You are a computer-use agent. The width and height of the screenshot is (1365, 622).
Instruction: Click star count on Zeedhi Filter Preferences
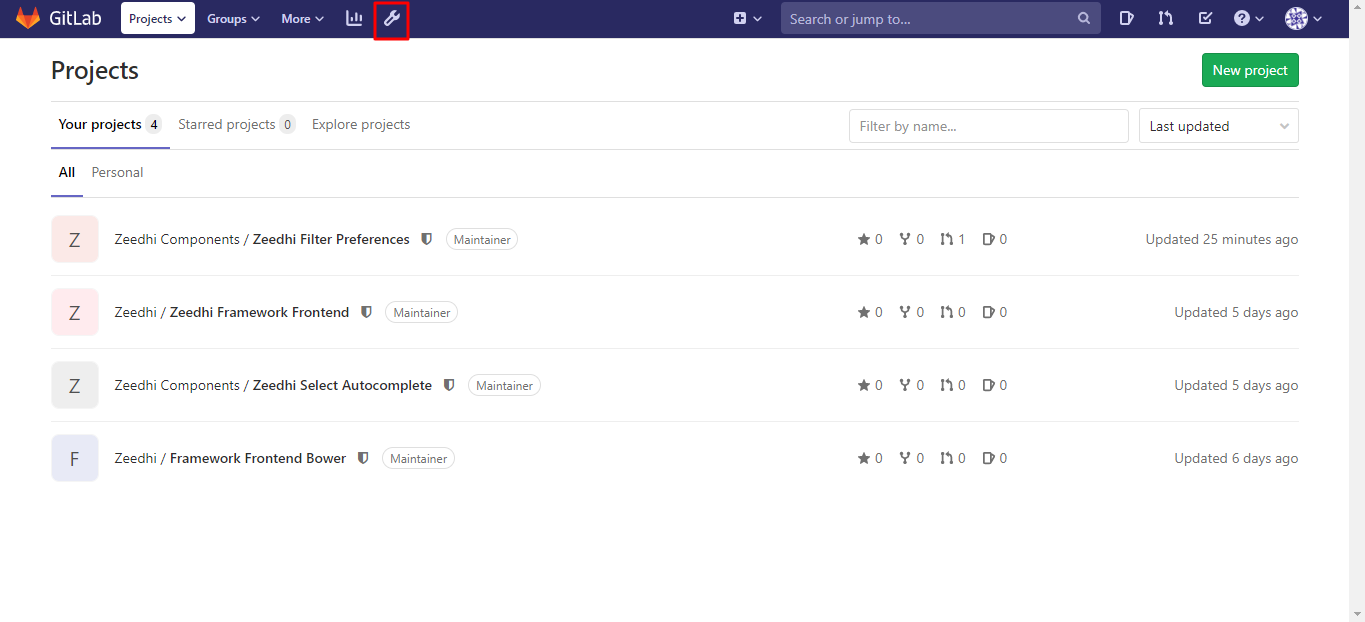point(870,239)
